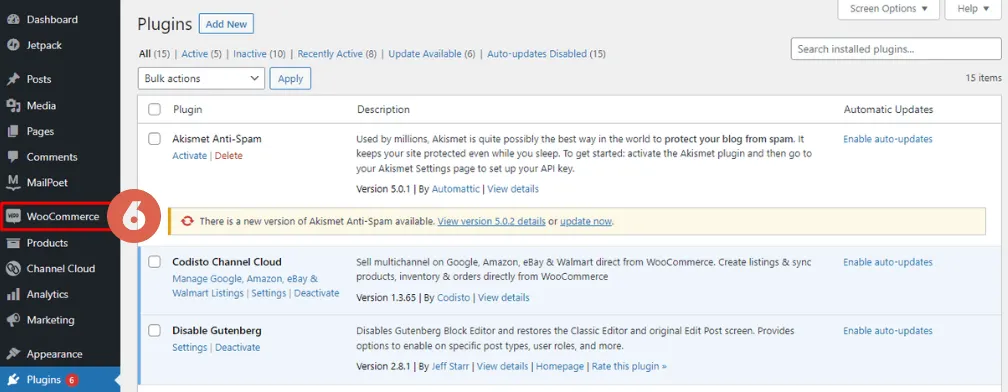Image resolution: width=1008 pixels, height=392 pixels.
Task: Check the Disable Gutenberg checkbox
Action: 154,330
